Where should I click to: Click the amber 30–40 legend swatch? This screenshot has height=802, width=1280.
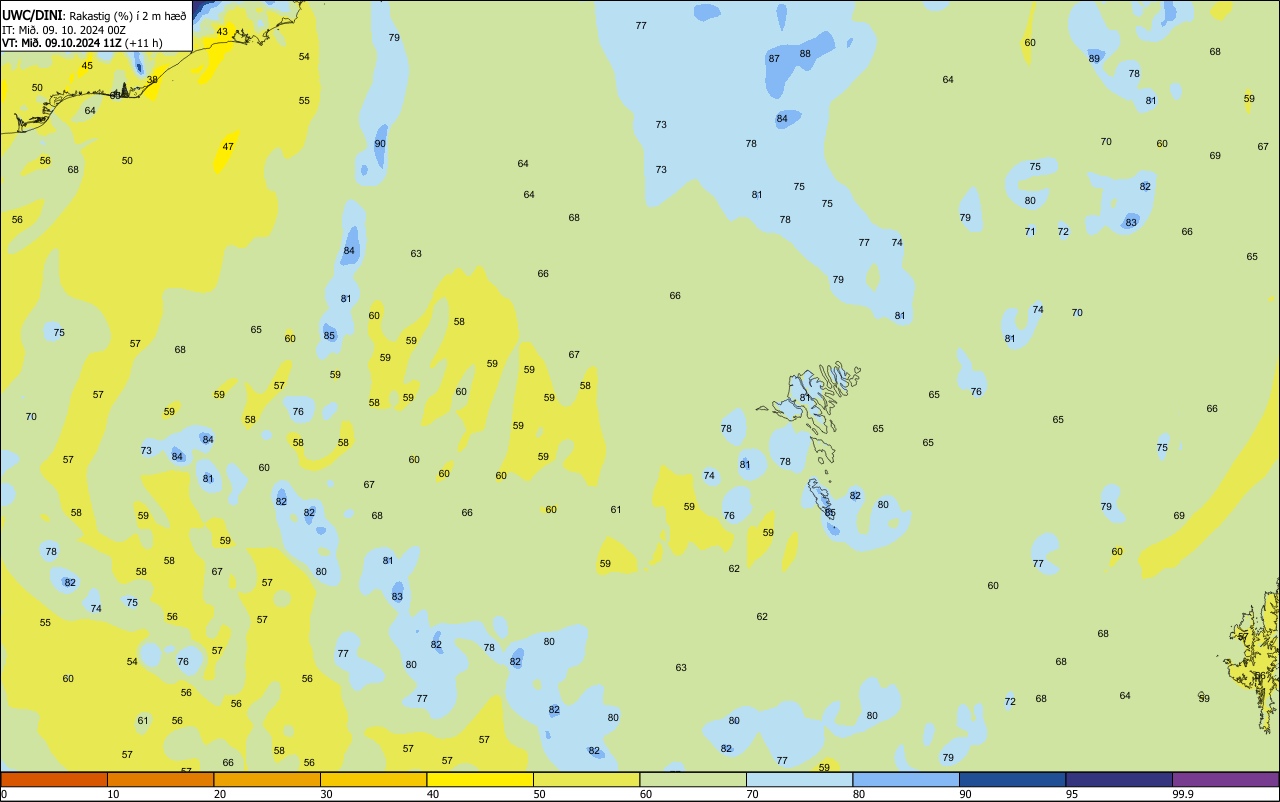pyautogui.click(x=373, y=779)
